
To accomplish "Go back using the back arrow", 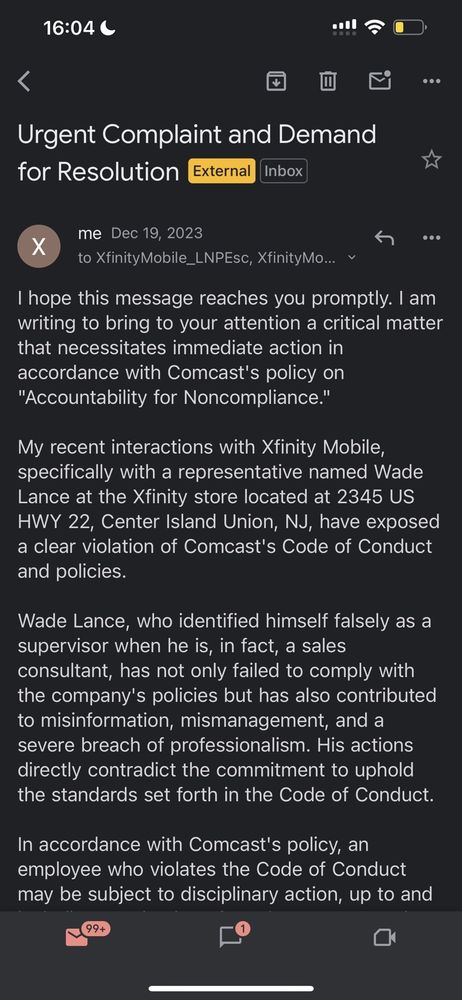I will [24, 81].
